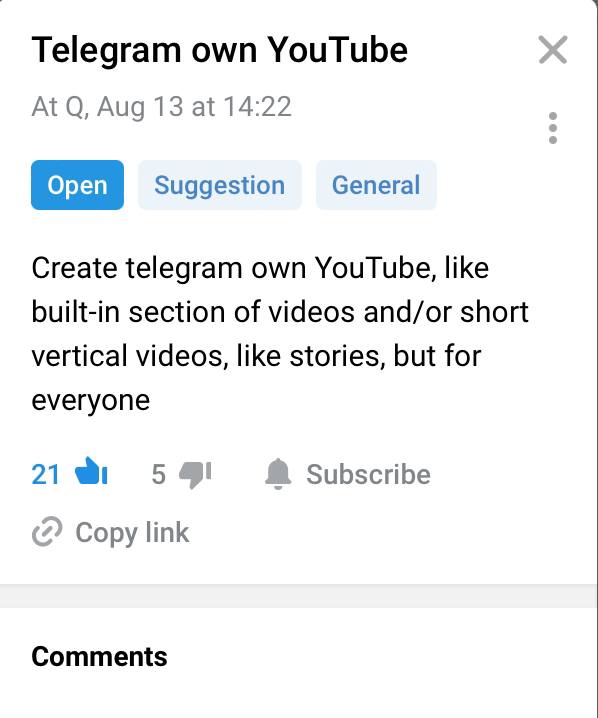Screen dimensions: 598x718
Task: Click the Comments heading
Action: (99, 656)
